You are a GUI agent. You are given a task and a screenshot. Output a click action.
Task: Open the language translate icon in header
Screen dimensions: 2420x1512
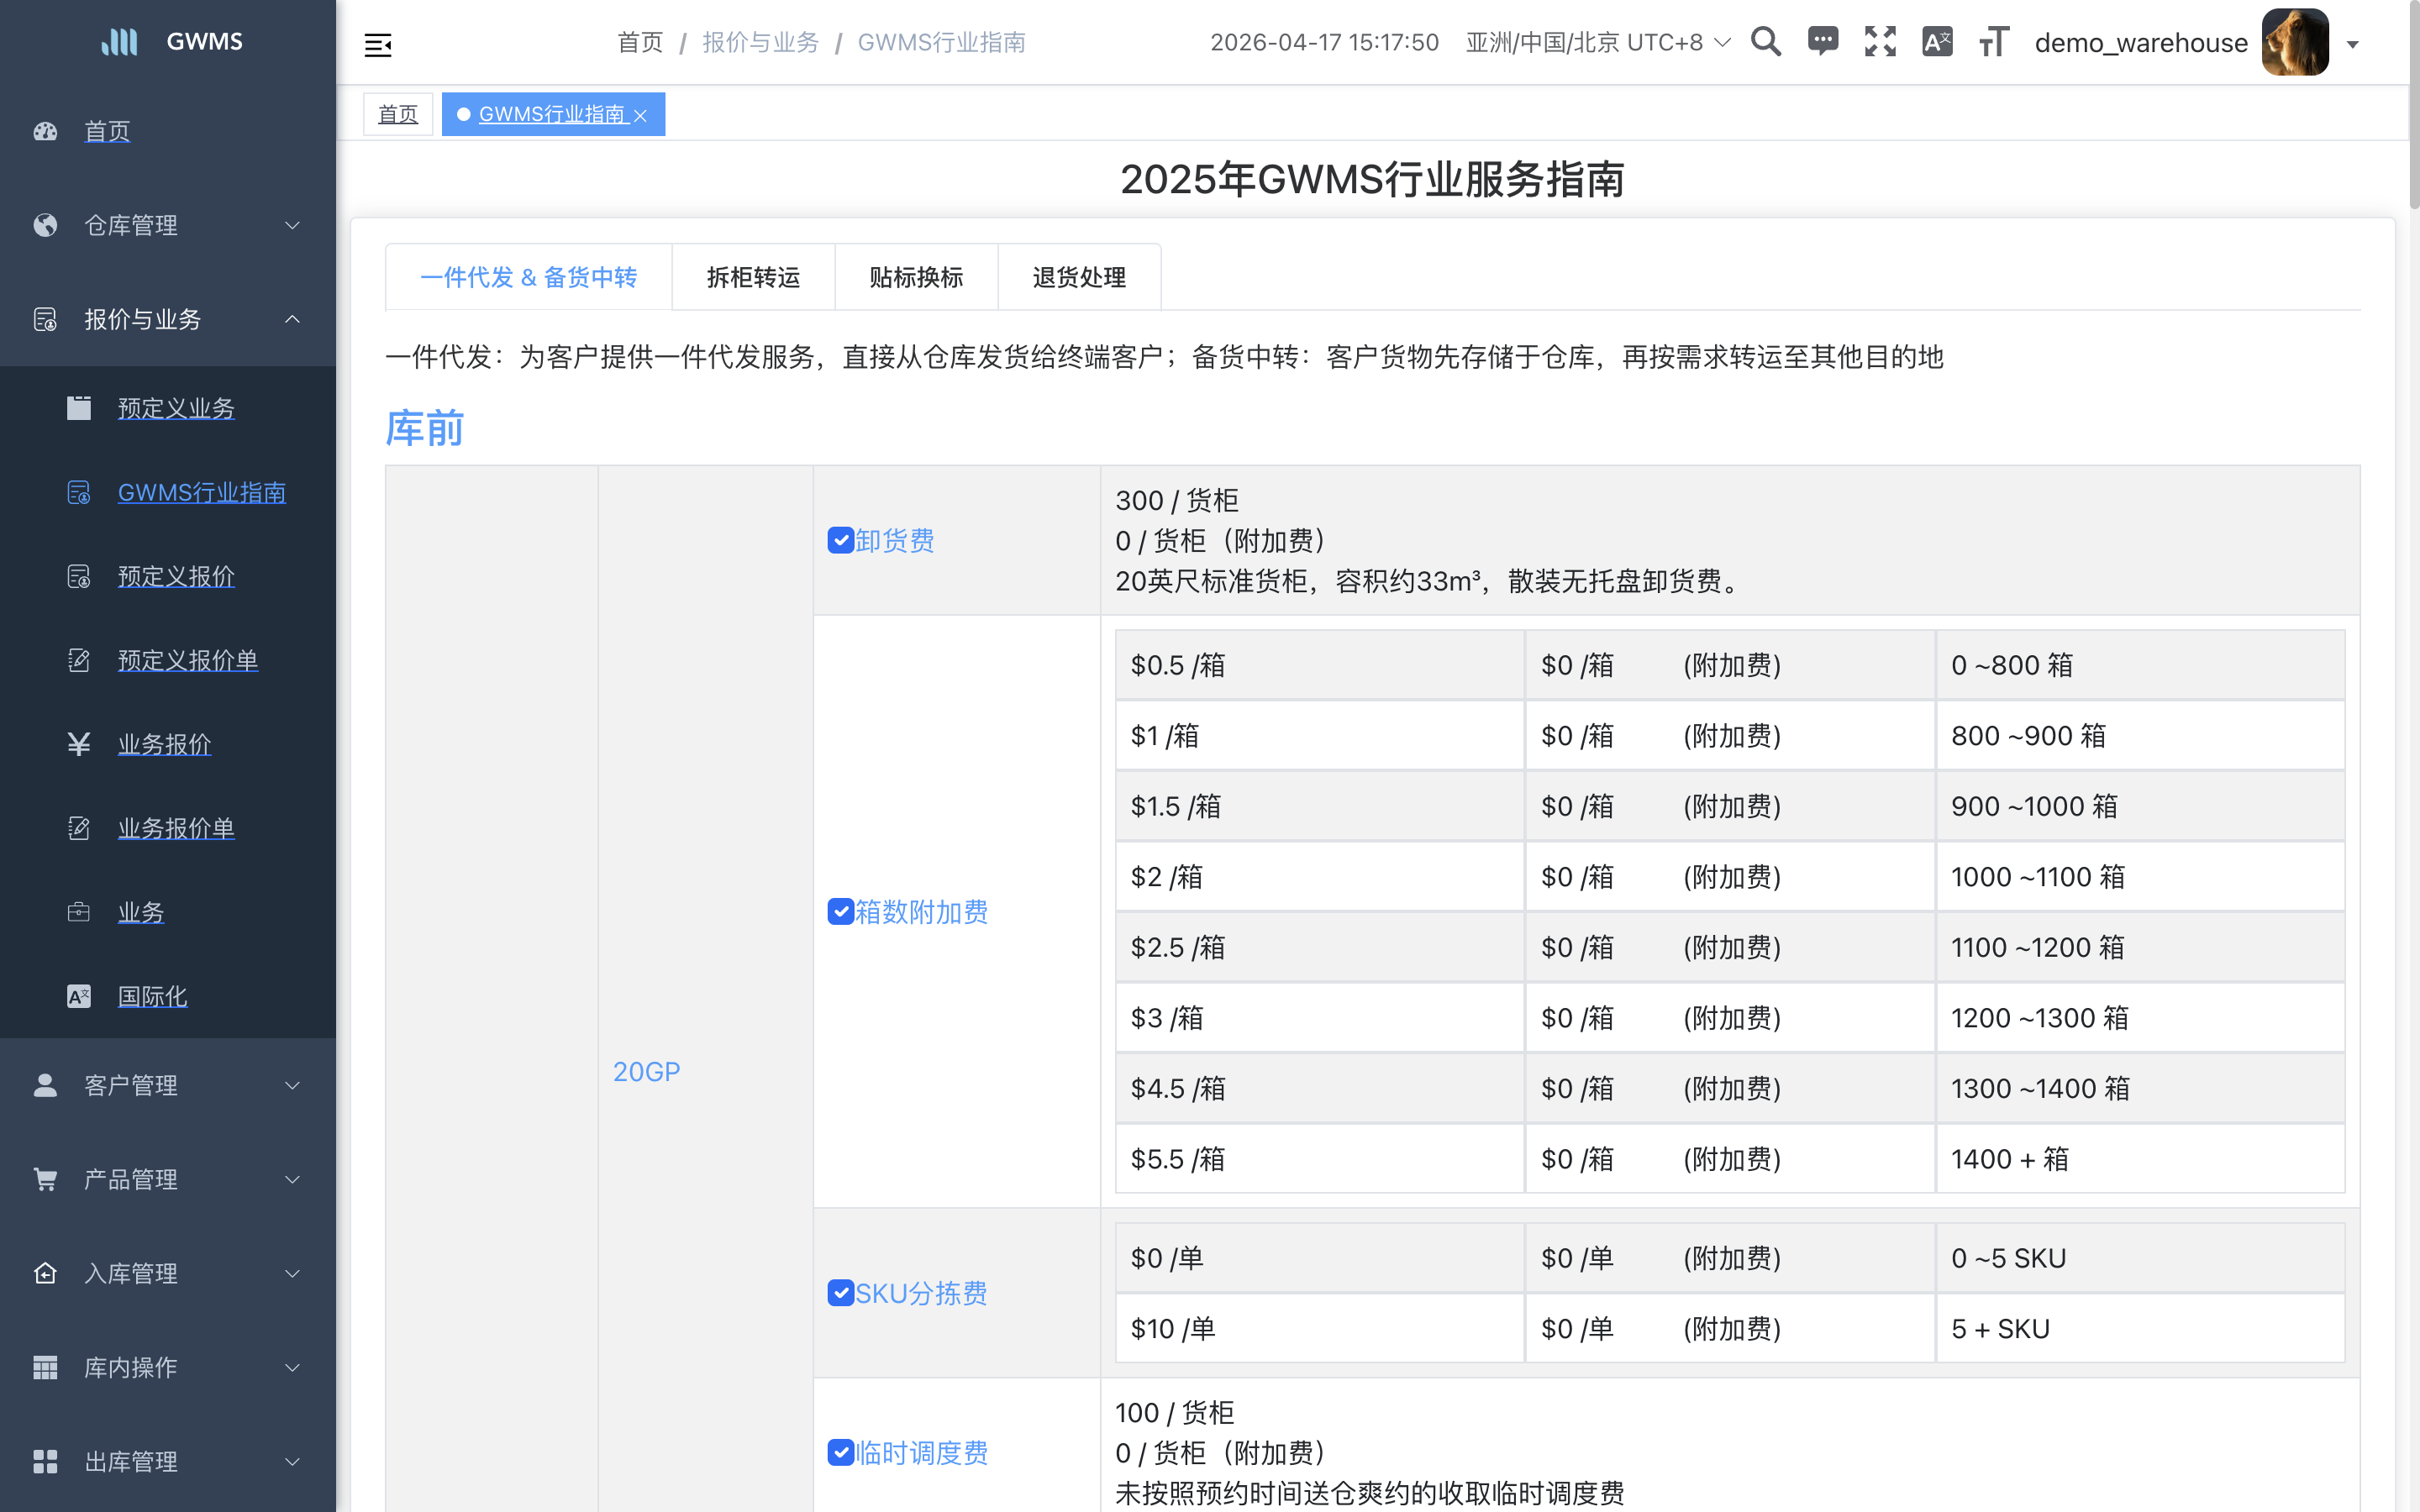click(x=1937, y=42)
